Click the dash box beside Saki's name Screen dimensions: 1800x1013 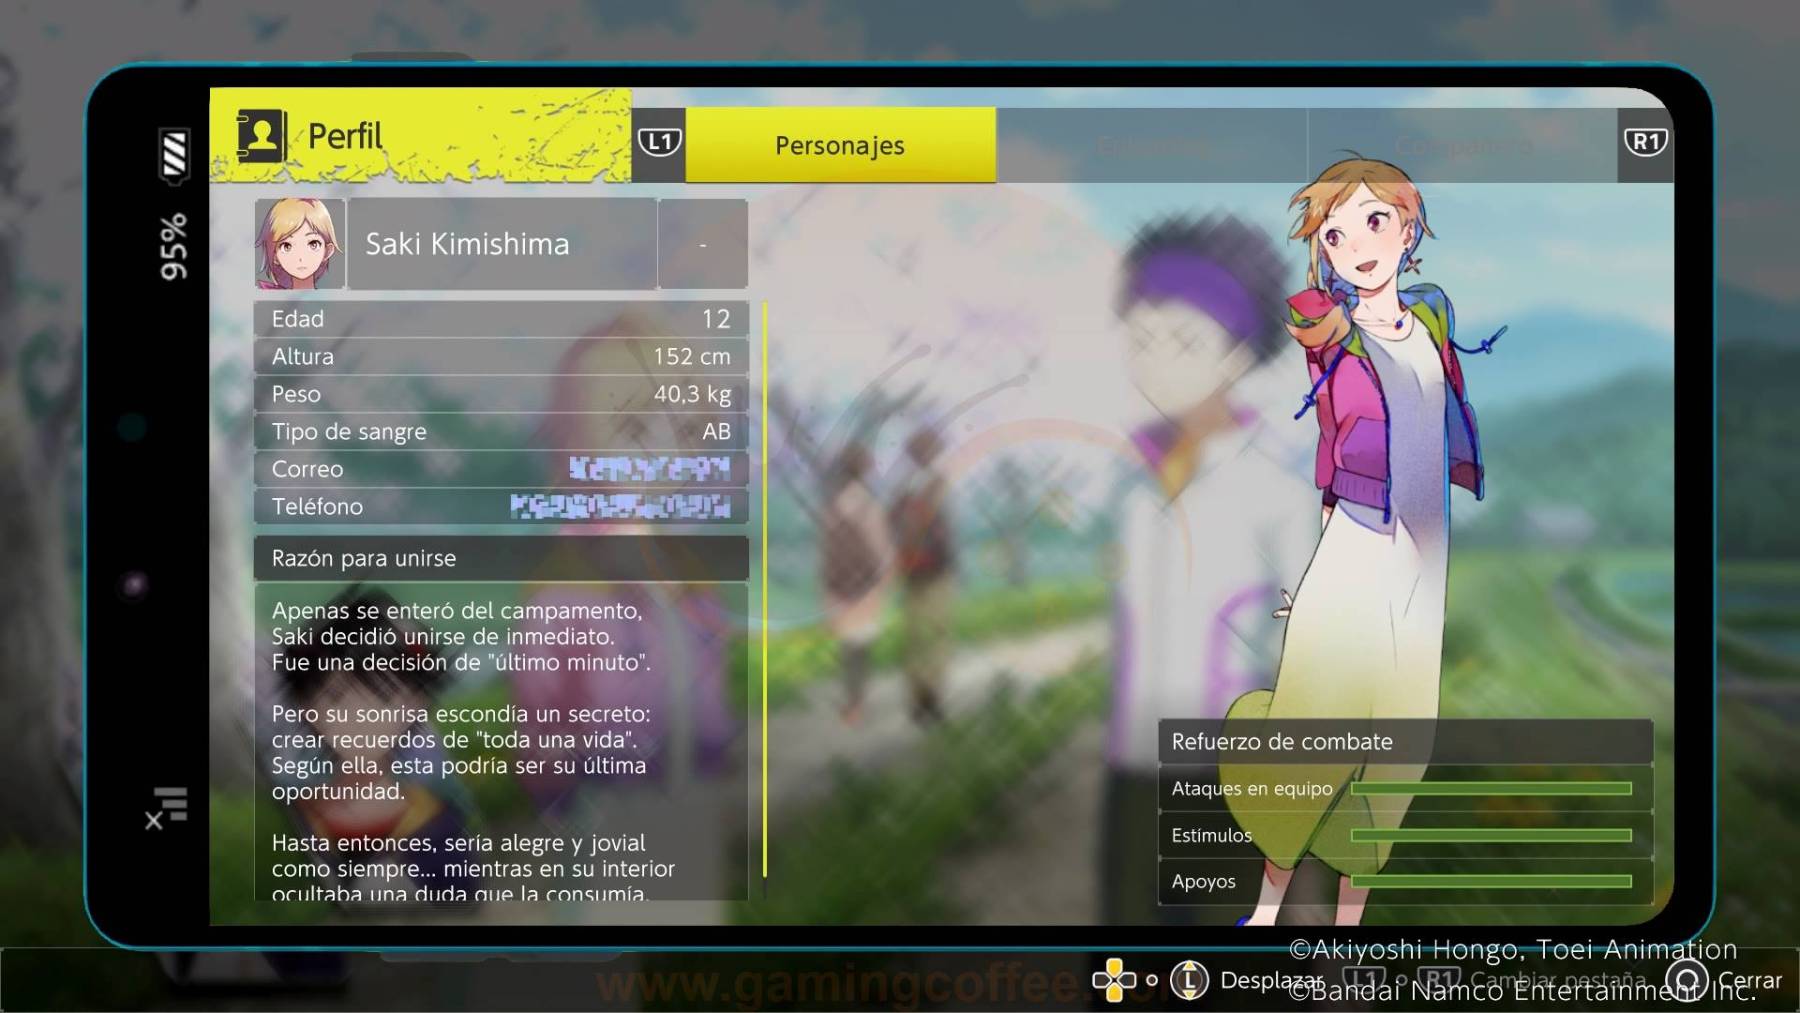[703, 244]
